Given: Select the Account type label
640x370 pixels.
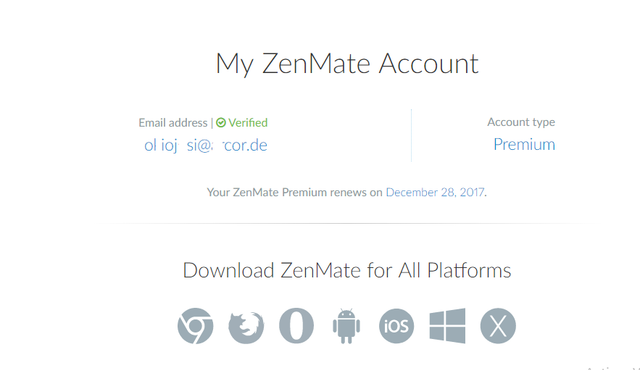Looking at the screenshot, I should 521,122.
